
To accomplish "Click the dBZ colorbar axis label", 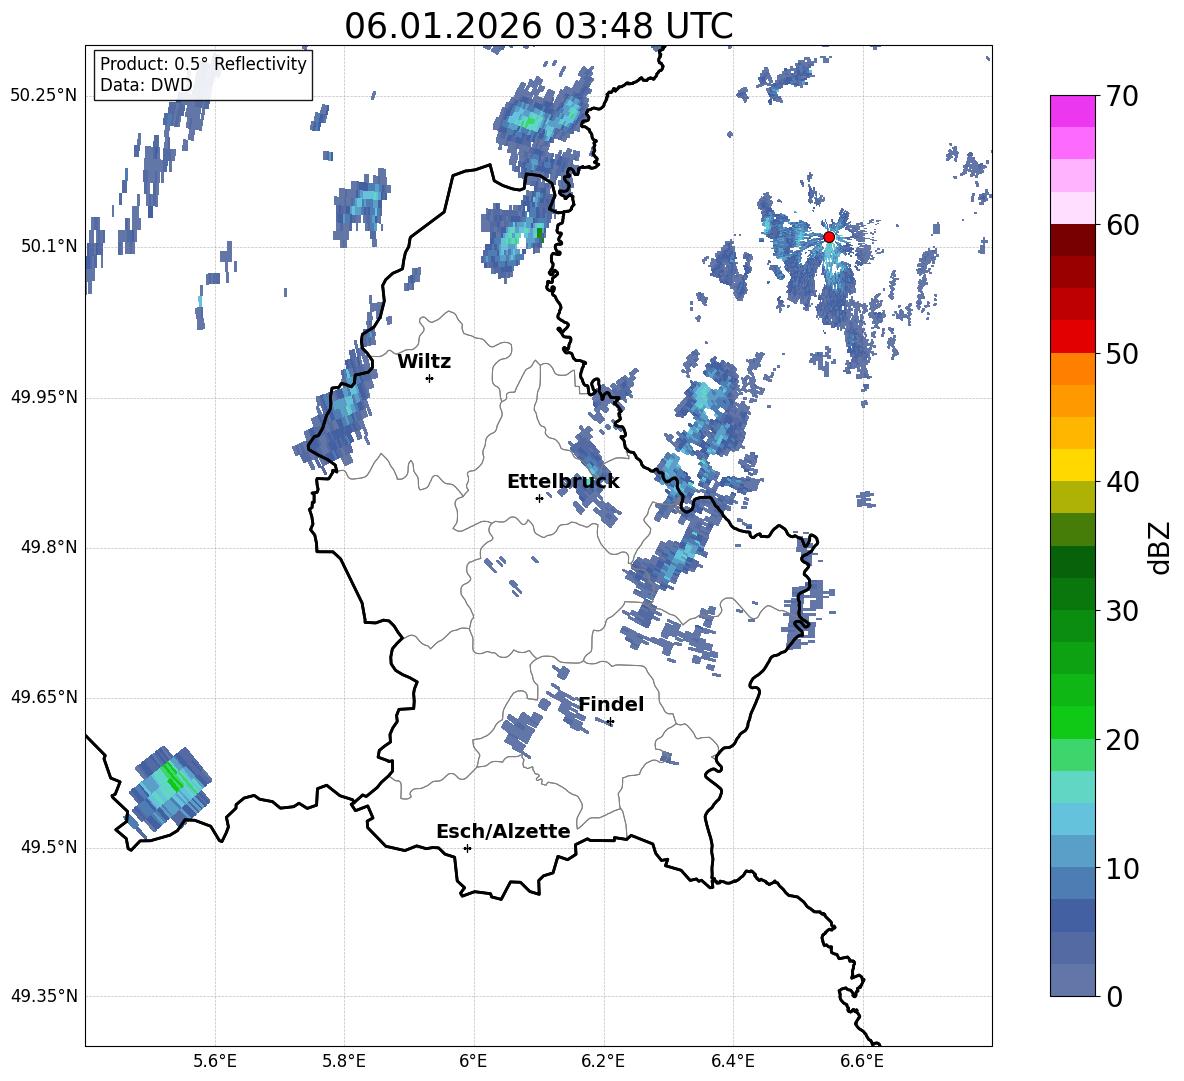I will pyautogui.click(x=1158, y=547).
